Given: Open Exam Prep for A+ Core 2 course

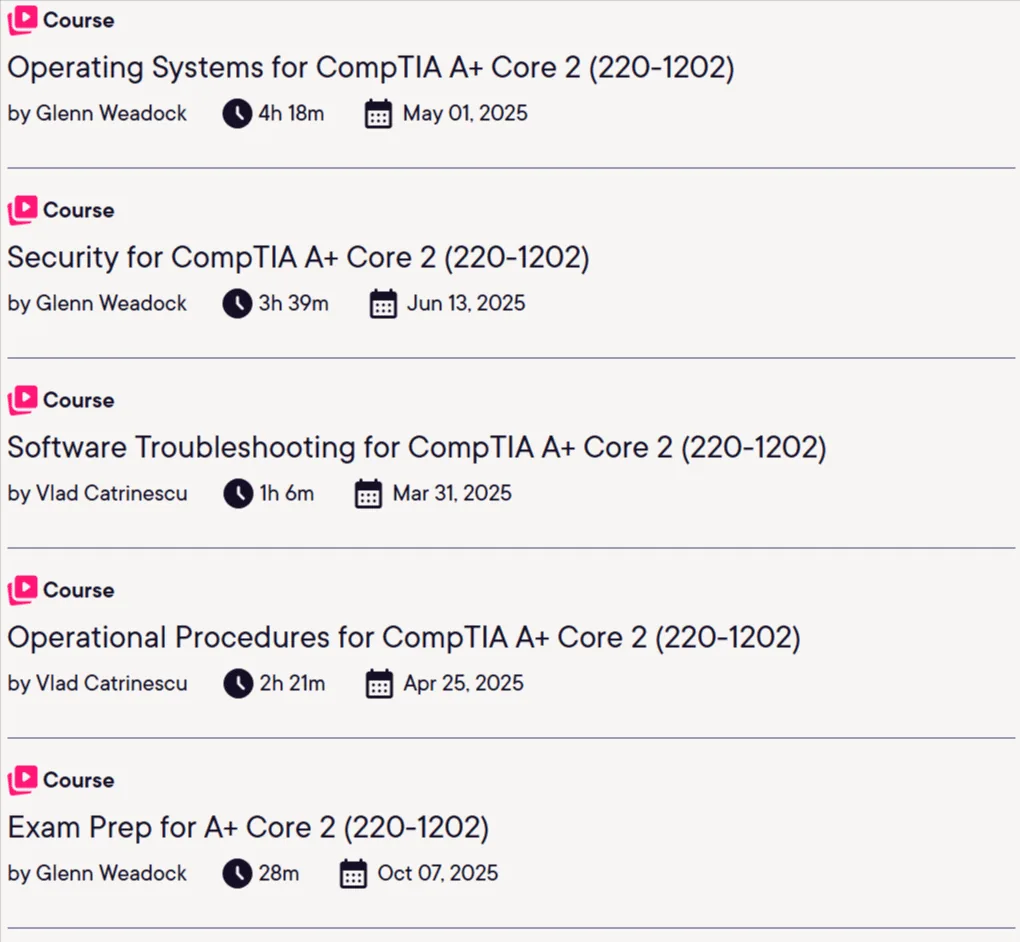Looking at the screenshot, I should point(248,828).
